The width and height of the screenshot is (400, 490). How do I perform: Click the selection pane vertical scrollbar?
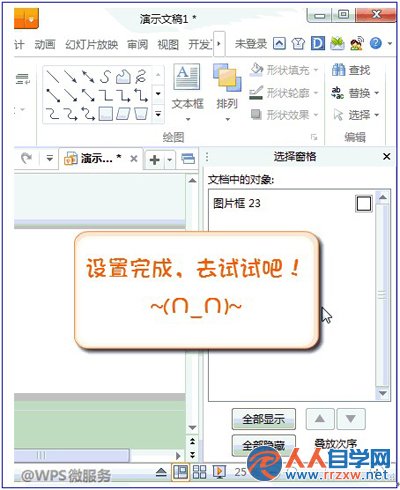point(382,294)
